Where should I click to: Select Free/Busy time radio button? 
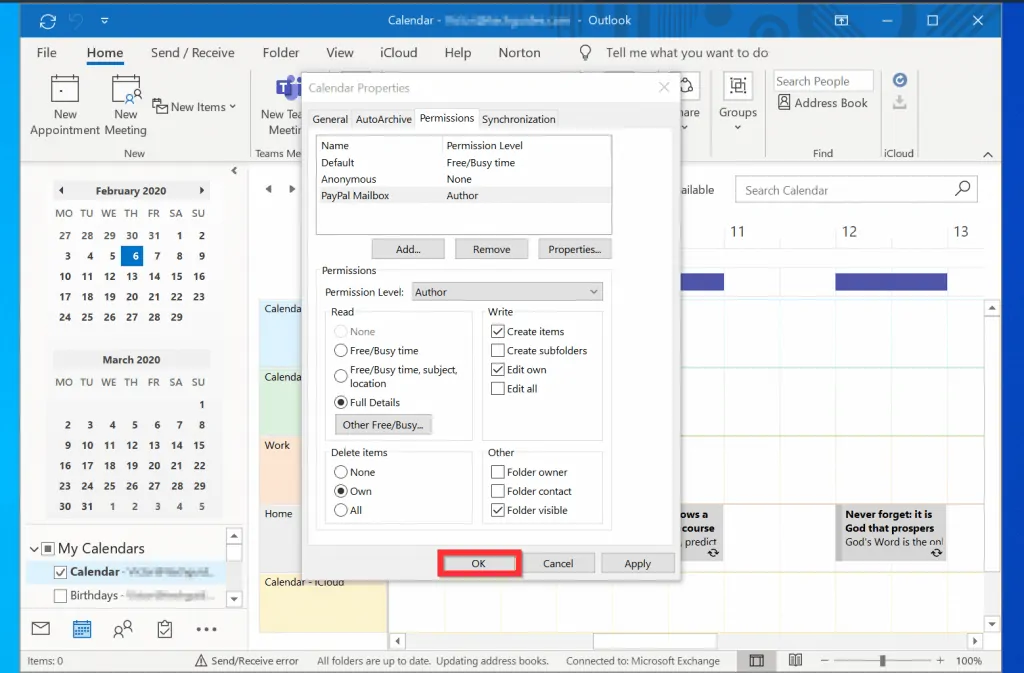coord(341,351)
